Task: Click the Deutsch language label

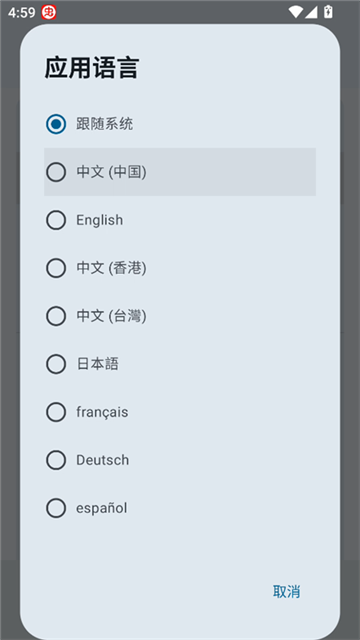Action: point(102,460)
